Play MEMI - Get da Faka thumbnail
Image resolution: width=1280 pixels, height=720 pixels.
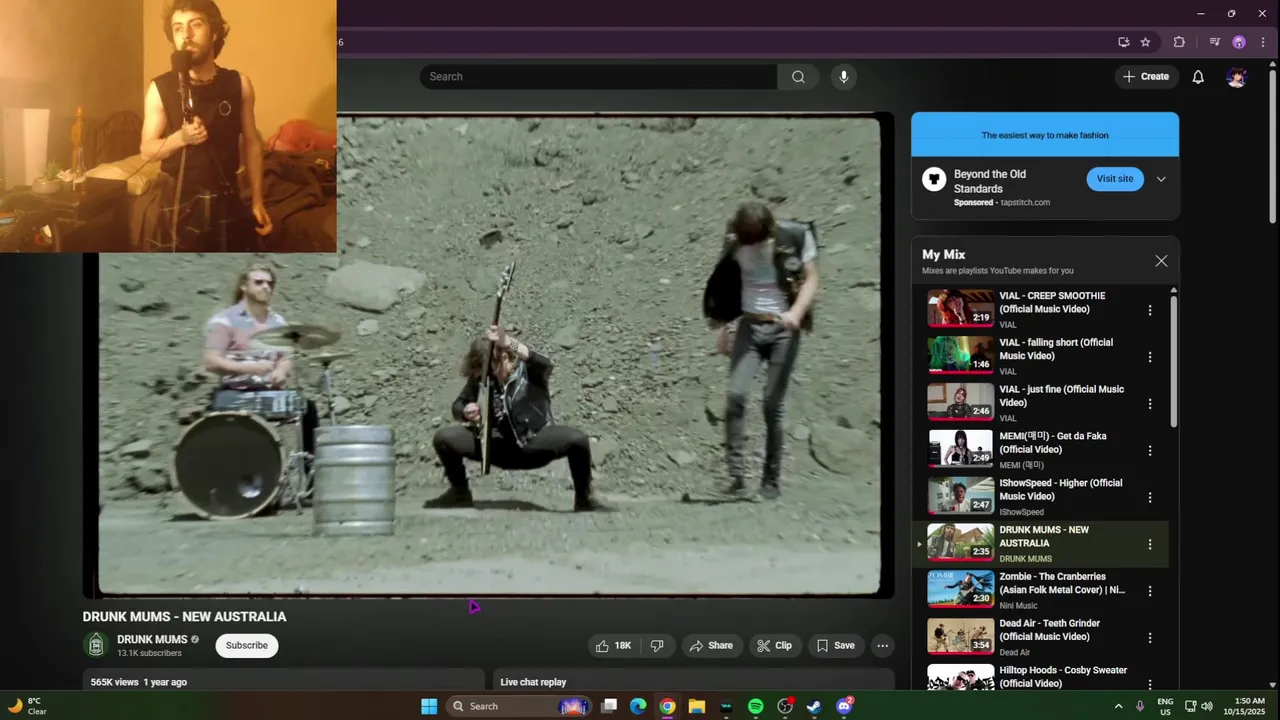[x=960, y=450]
